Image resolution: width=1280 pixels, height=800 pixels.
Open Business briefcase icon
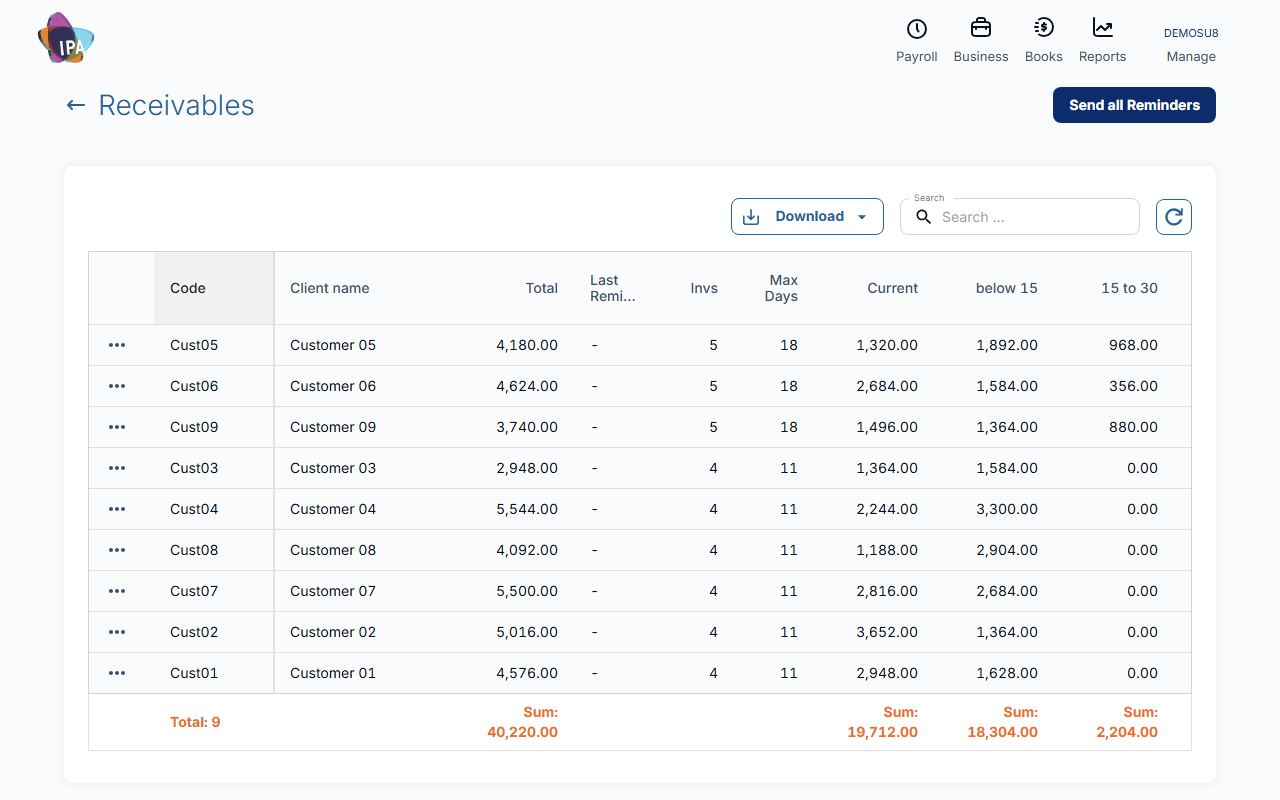(981, 28)
